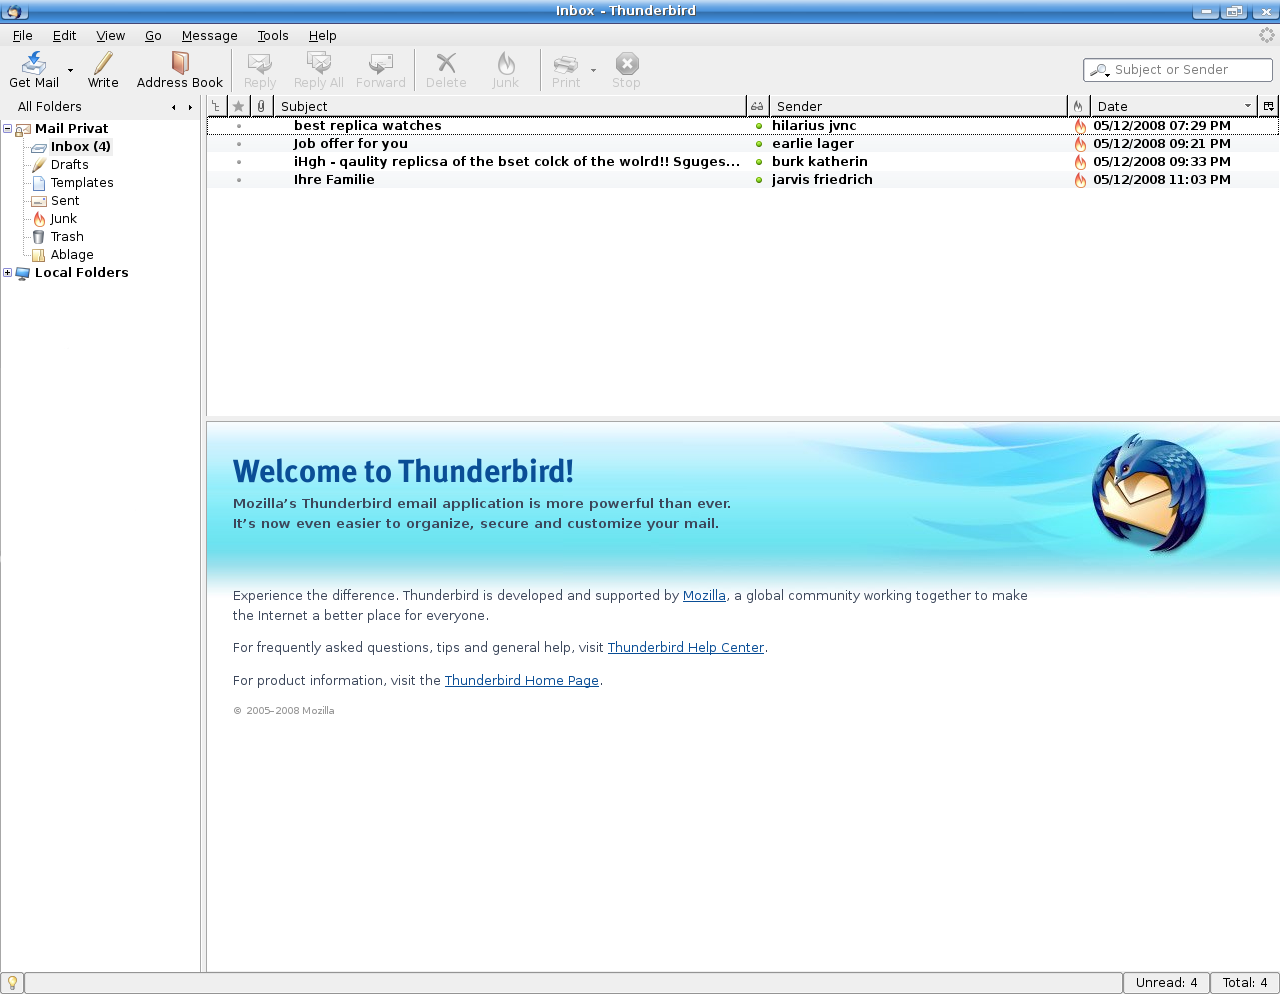Select the Ablage folder
Image resolution: width=1280 pixels, height=994 pixels.
pyautogui.click(x=72, y=254)
